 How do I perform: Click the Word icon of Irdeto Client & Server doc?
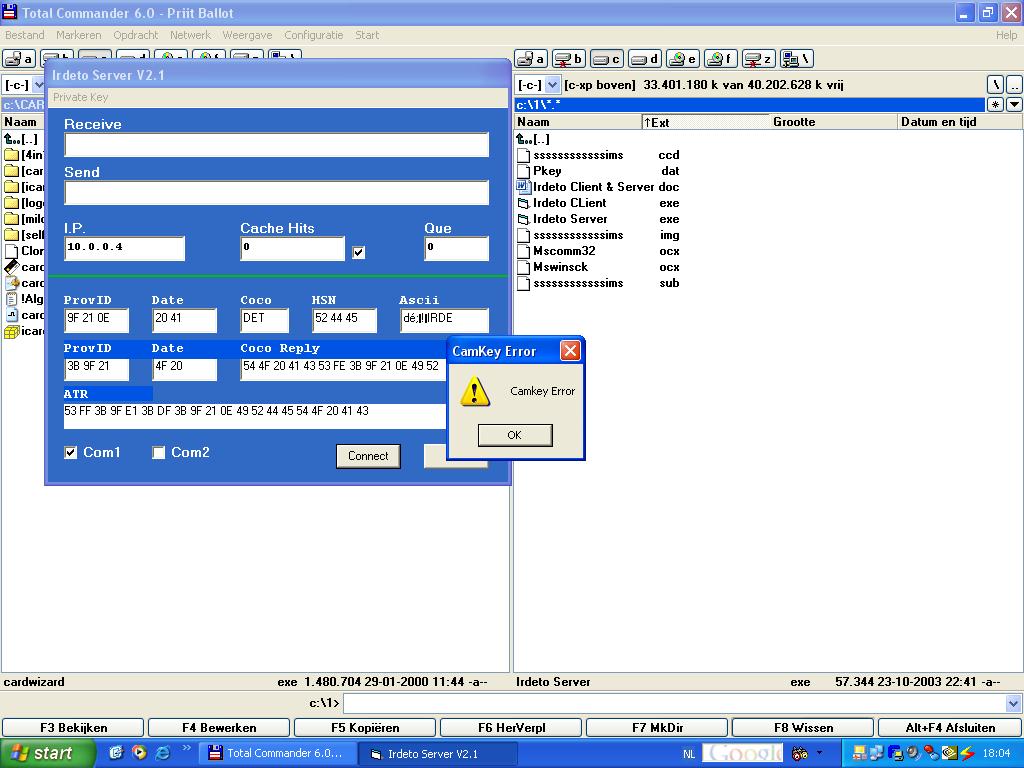point(523,187)
